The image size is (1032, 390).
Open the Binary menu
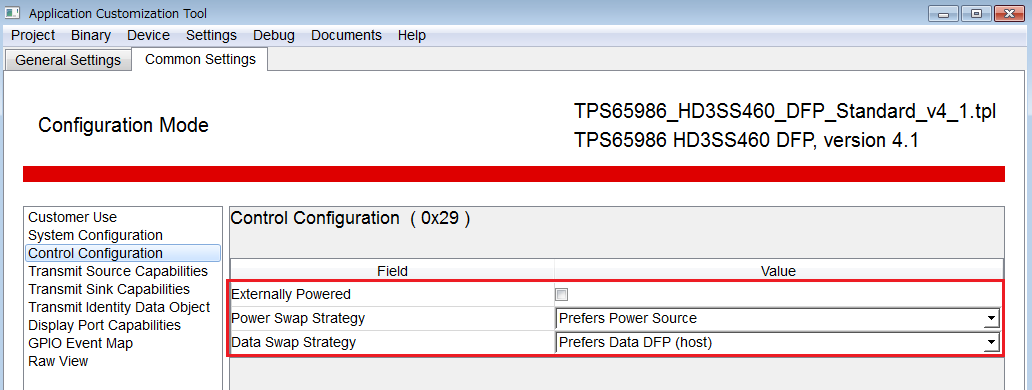[91, 36]
